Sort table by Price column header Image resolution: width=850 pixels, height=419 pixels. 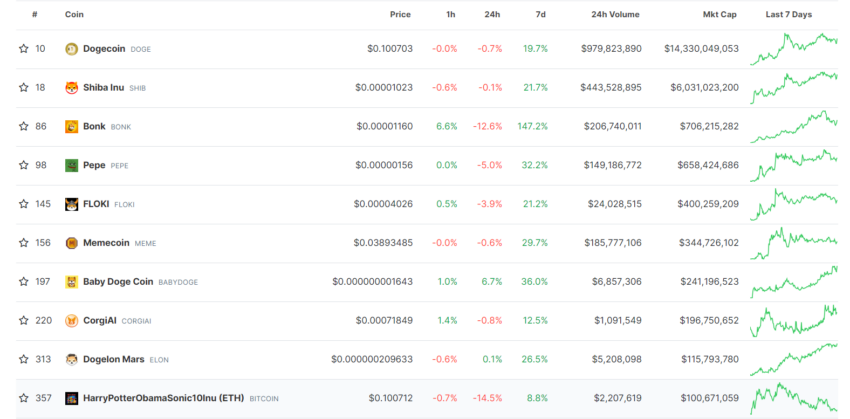coord(400,15)
